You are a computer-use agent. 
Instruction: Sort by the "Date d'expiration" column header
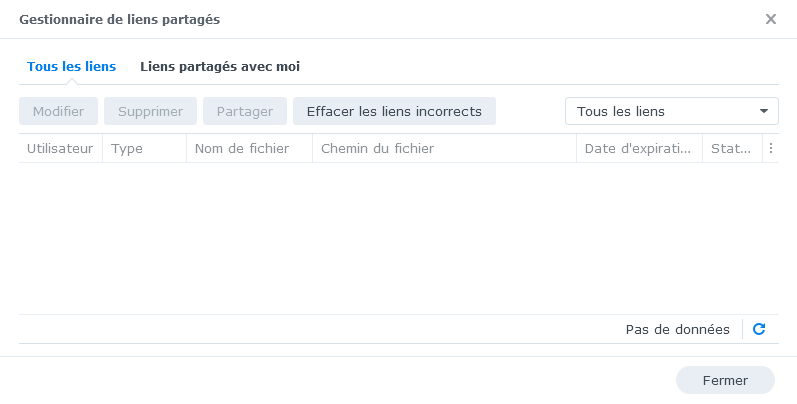click(638, 149)
